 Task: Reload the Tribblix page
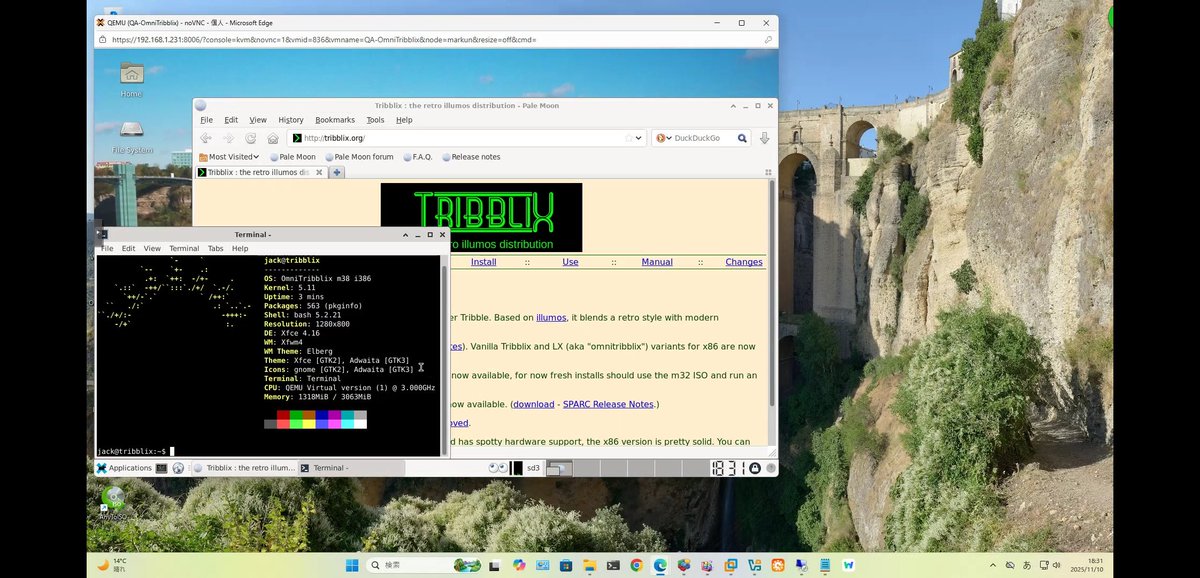[x=250, y=138]
